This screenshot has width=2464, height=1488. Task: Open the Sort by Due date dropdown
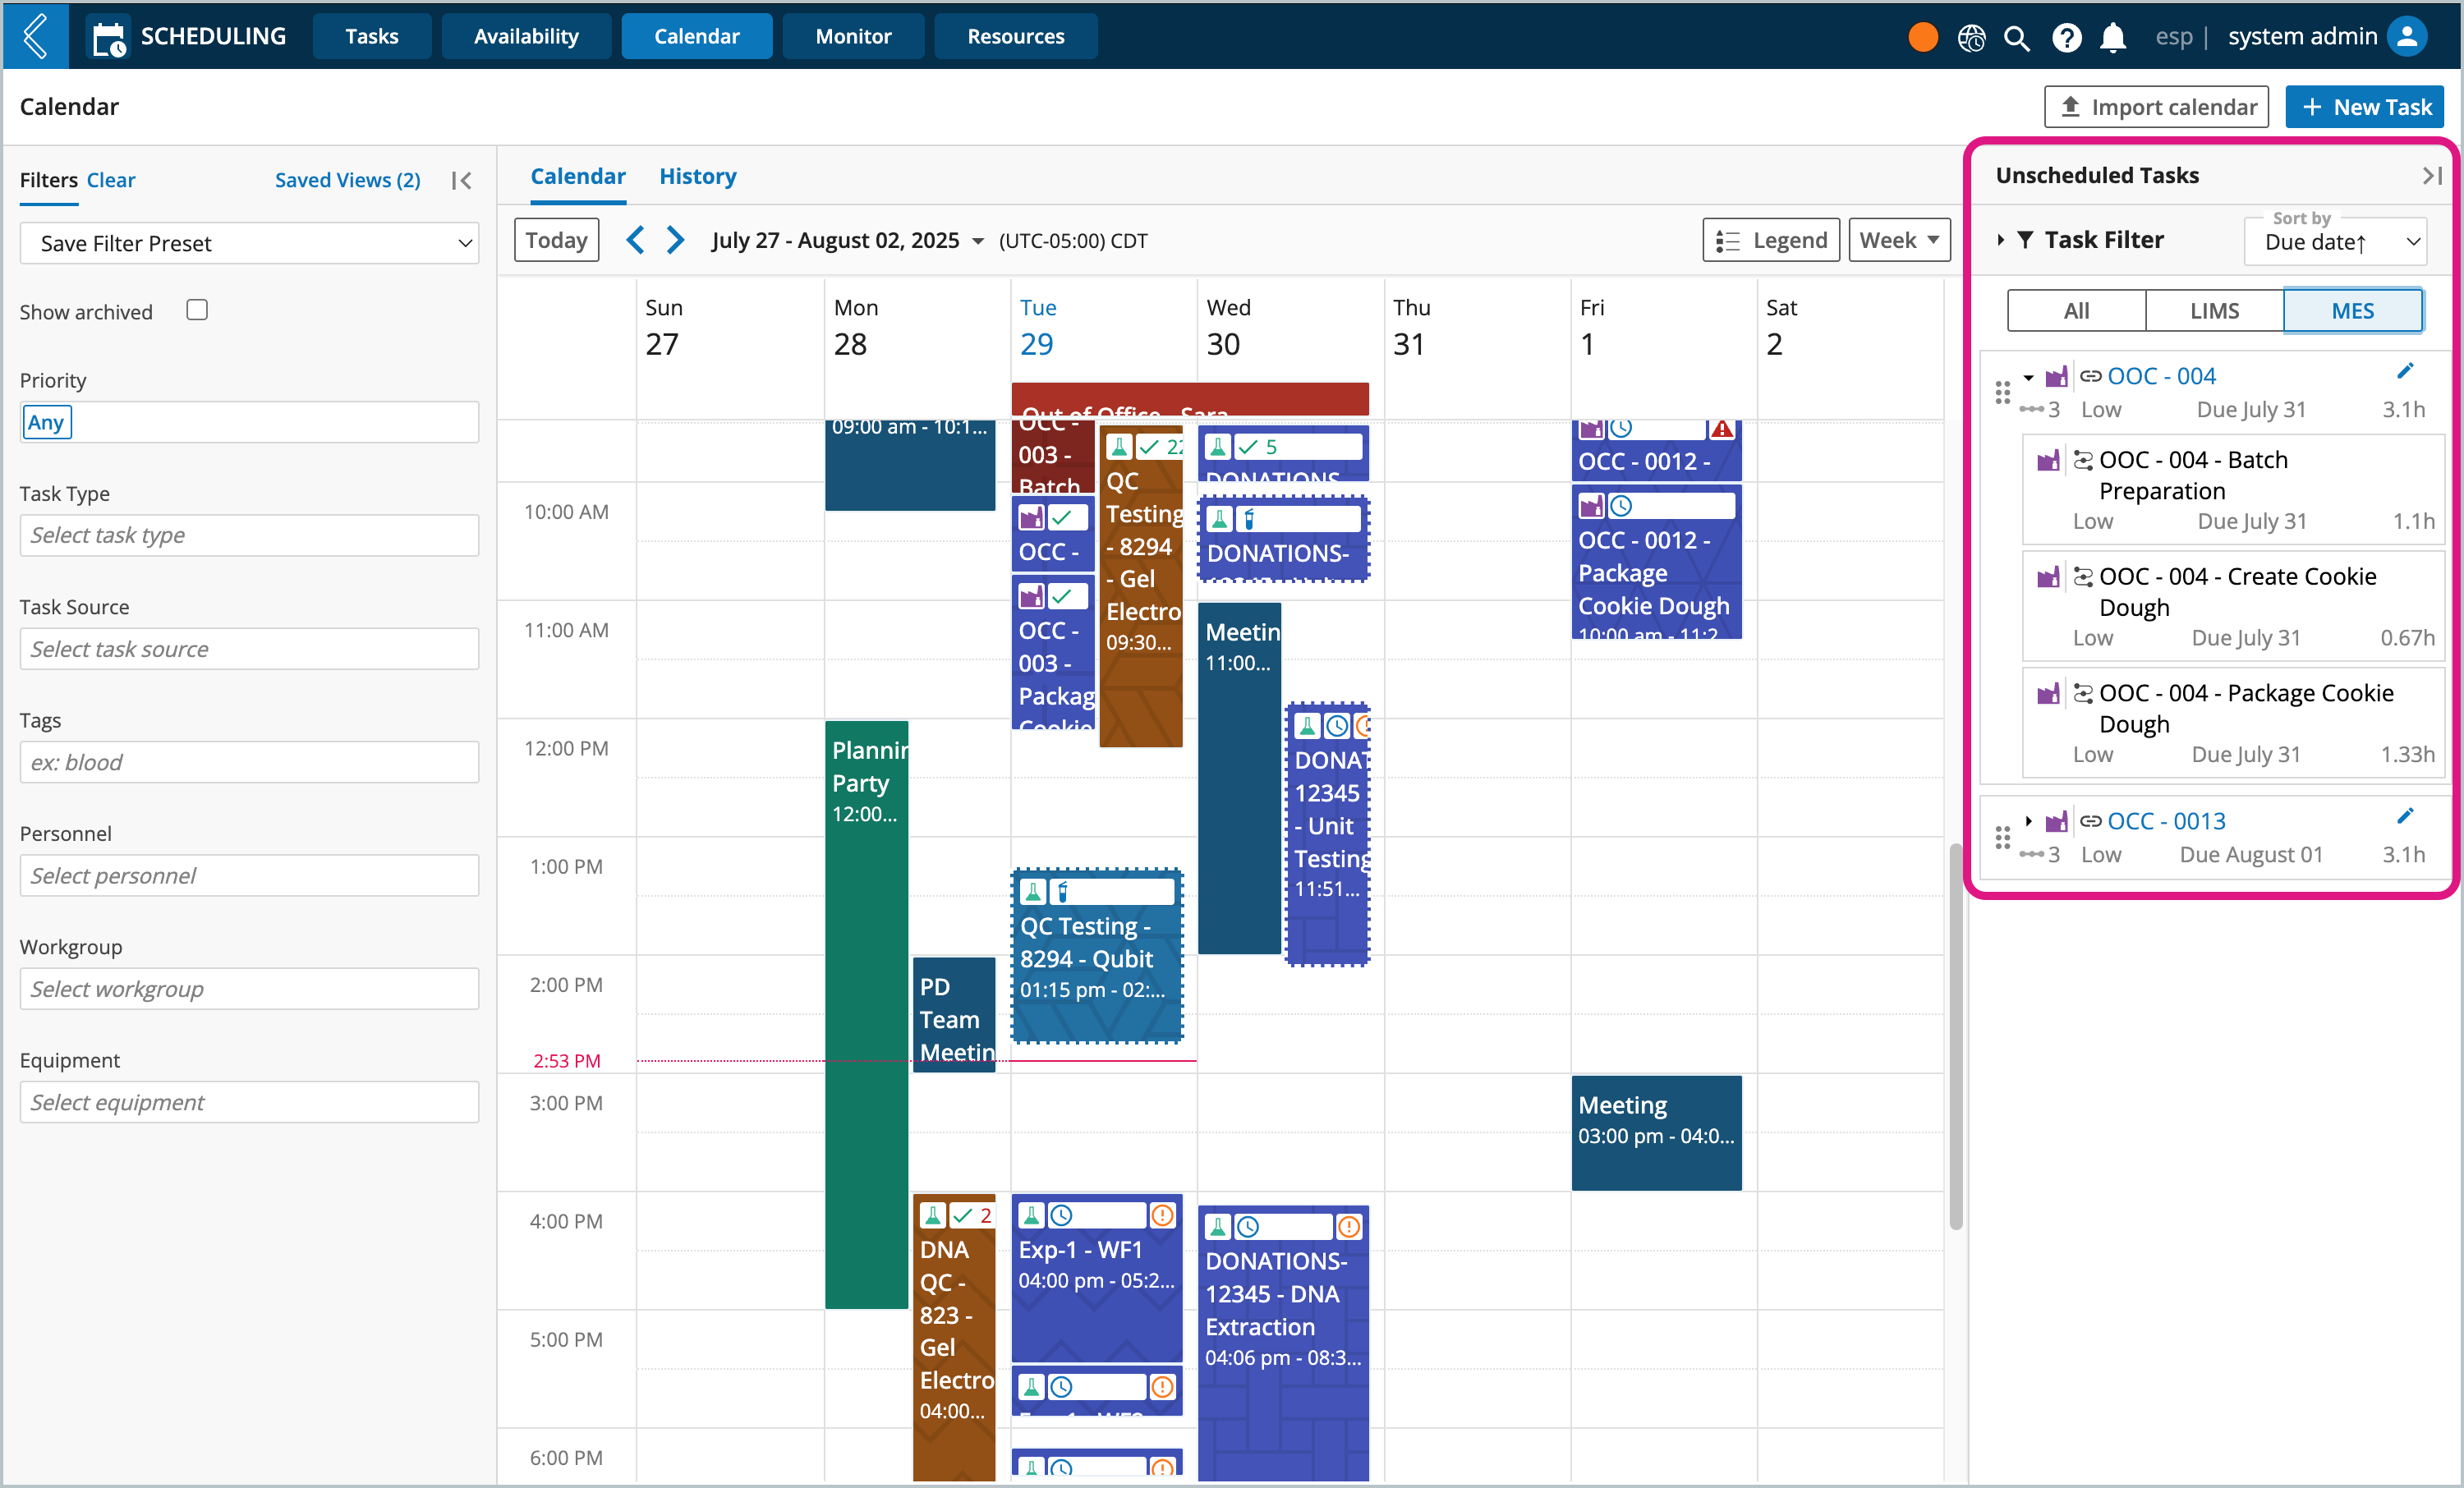2335,242
